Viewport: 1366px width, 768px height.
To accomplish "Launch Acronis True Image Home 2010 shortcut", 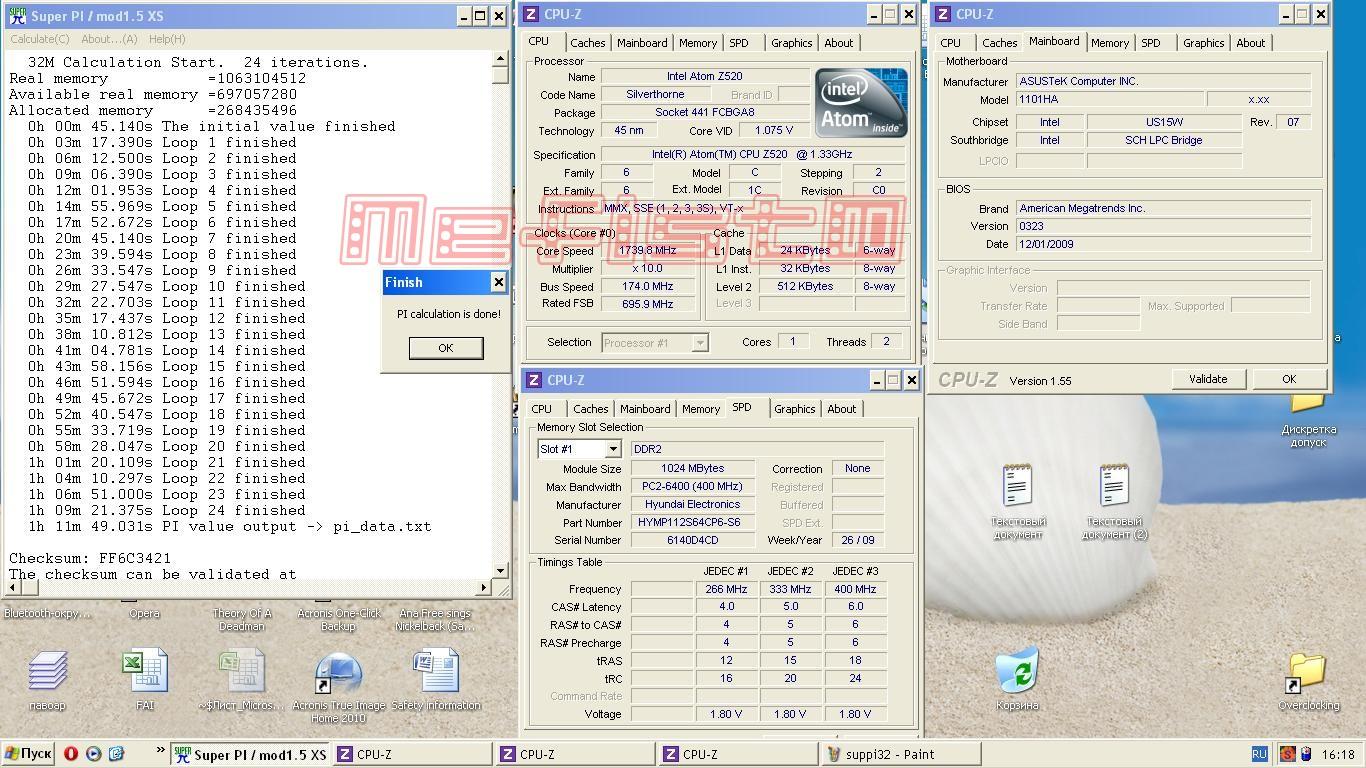I will 338,671.
